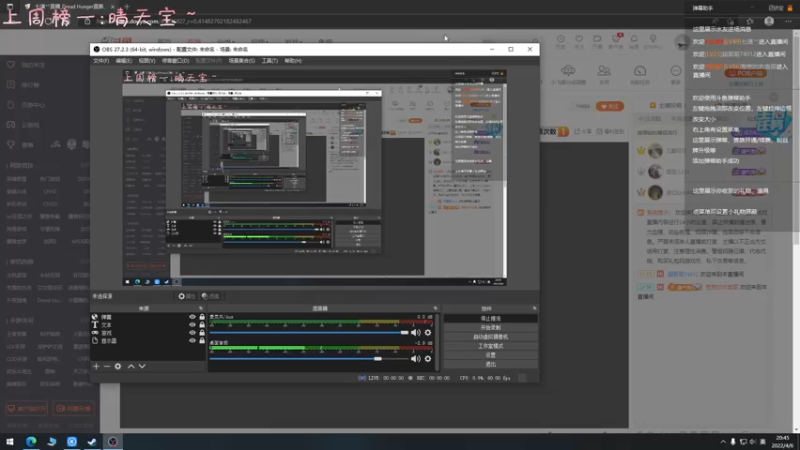Mute the 桌面音频 speaker icon
The image size is (800, 450).
pyautogui.click(x=416, y=359)
